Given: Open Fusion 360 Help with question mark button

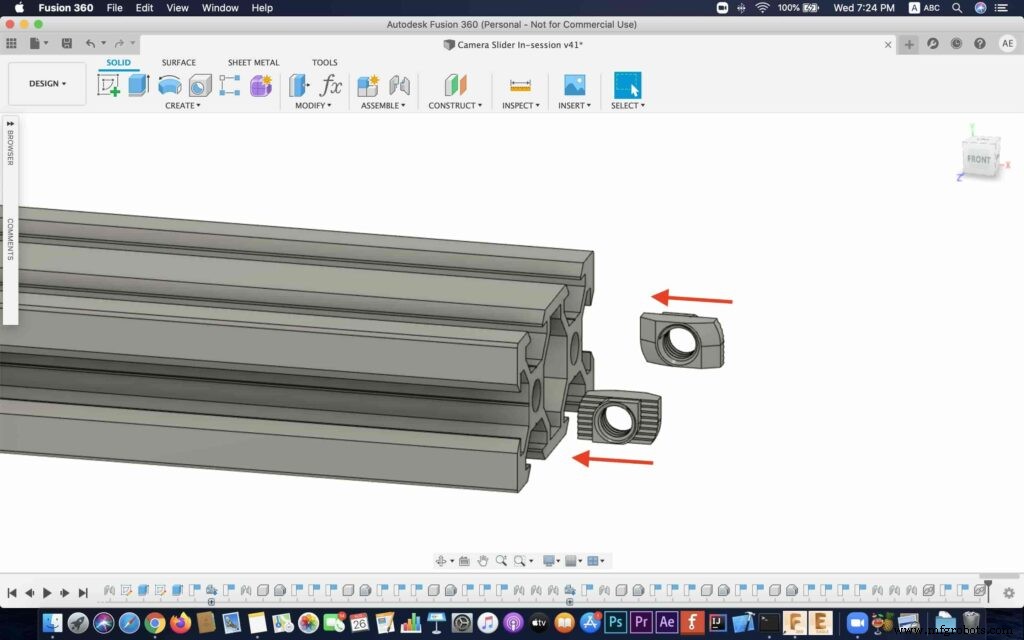Looking at the screenshot, I should point(980,43).
